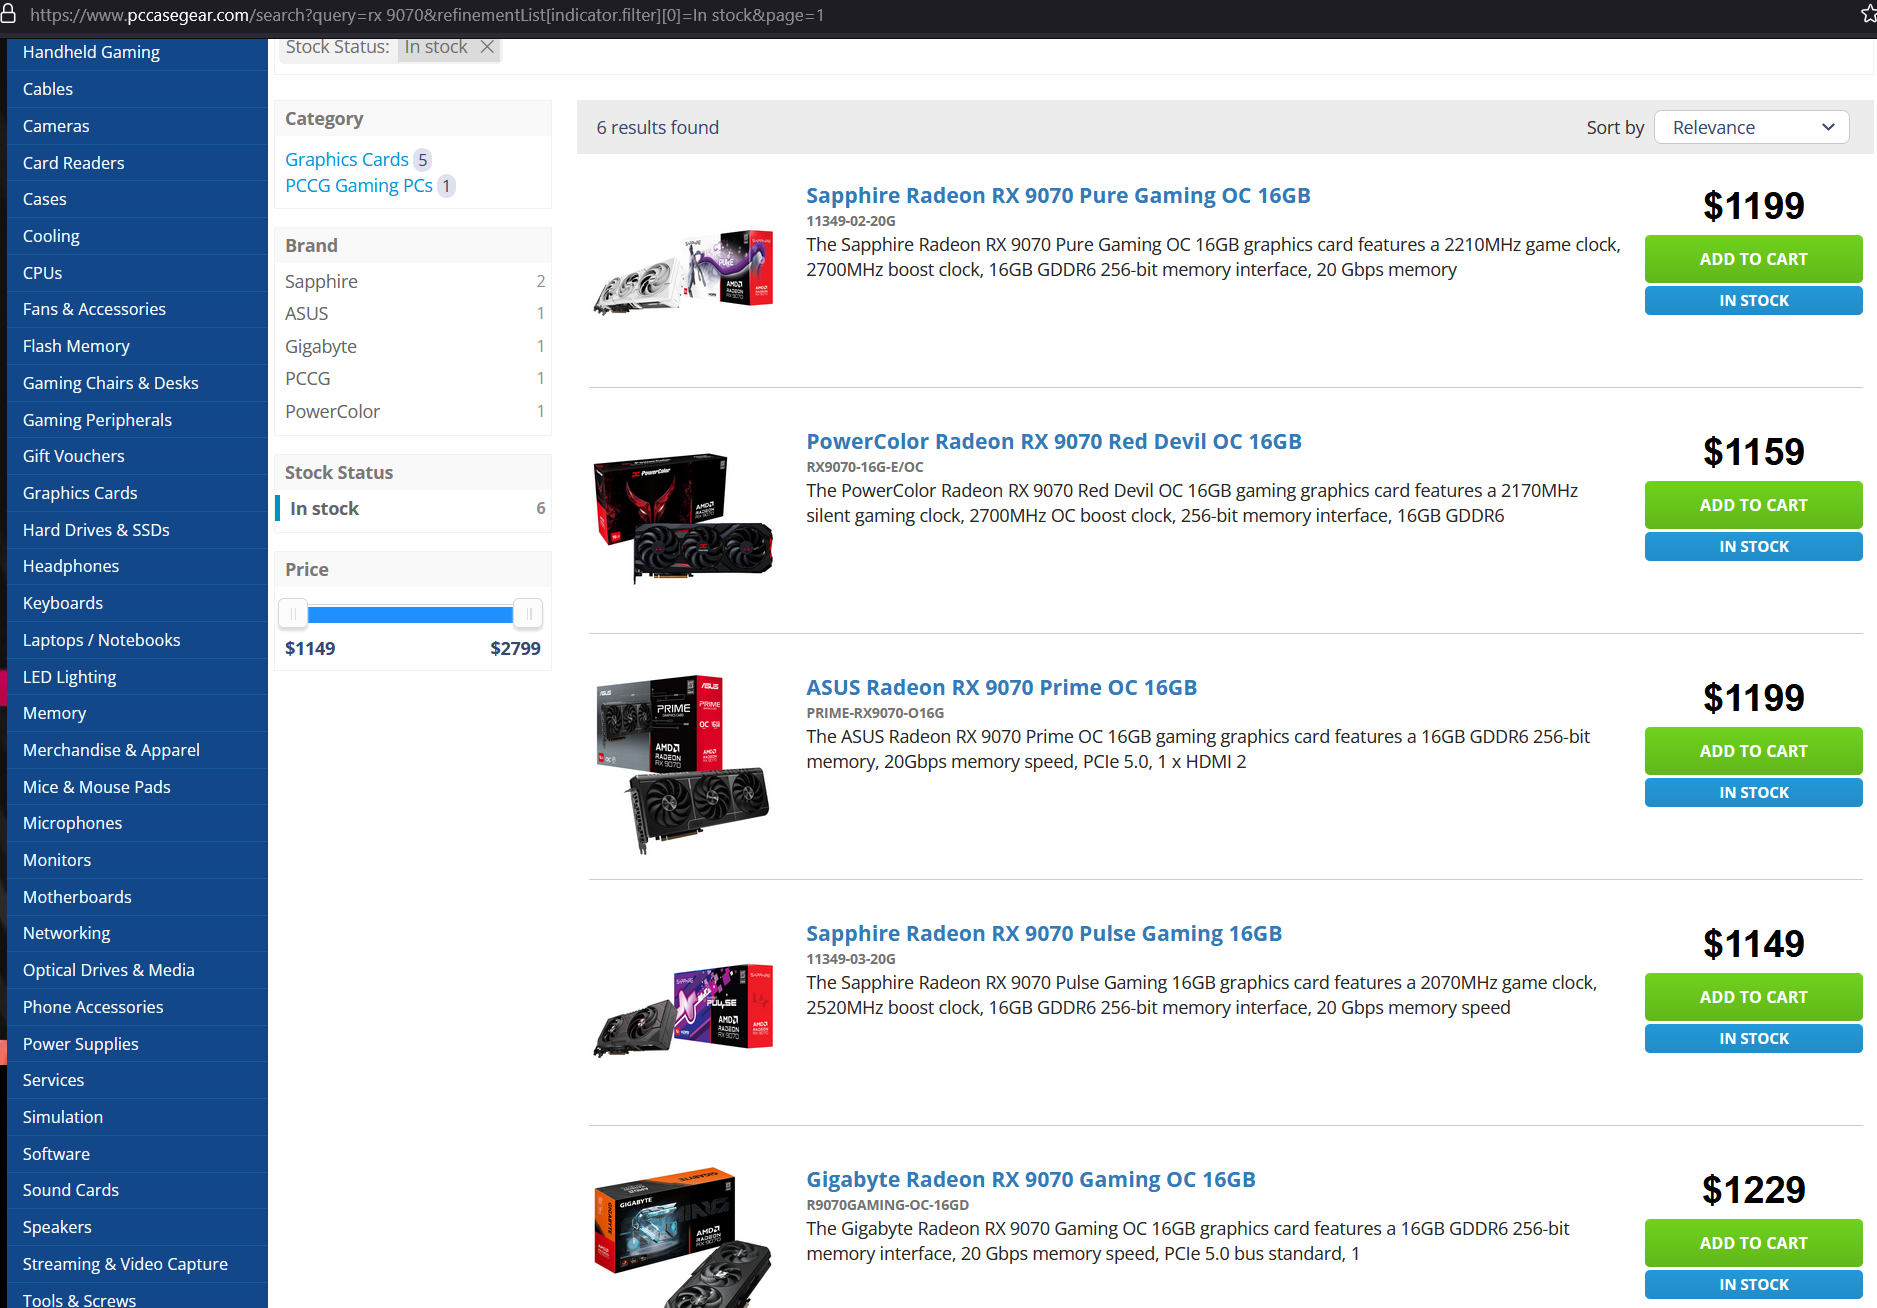This screenshot has height=1308, width=1877.
Task: Open ASUS Radeon RX 9070 Prime OC title
Action: click(x=1001, y=687)
